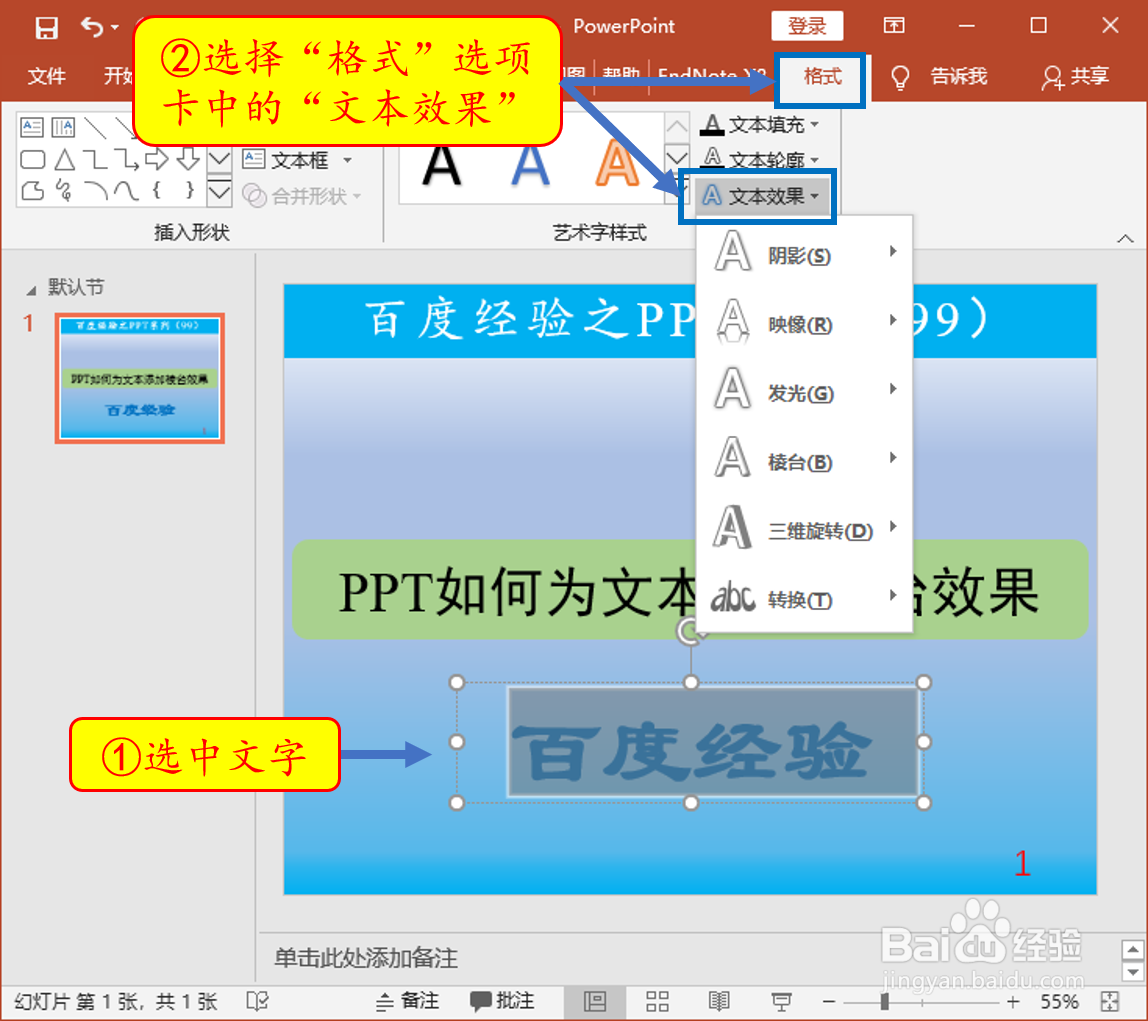Apply the blue fill WordArt style

click(x=530, y=165)
